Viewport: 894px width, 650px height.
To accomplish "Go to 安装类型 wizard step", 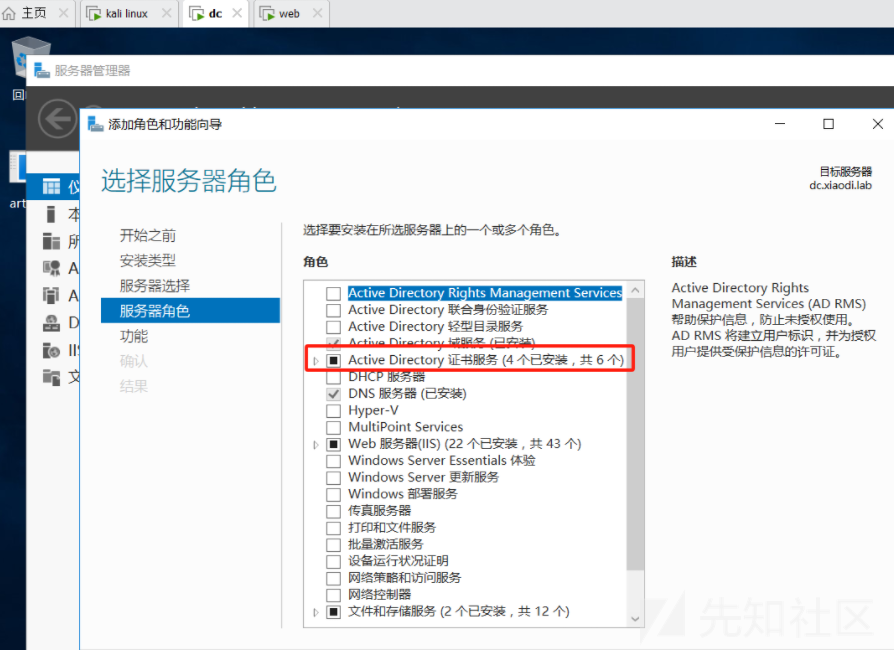I will (148, 261).
